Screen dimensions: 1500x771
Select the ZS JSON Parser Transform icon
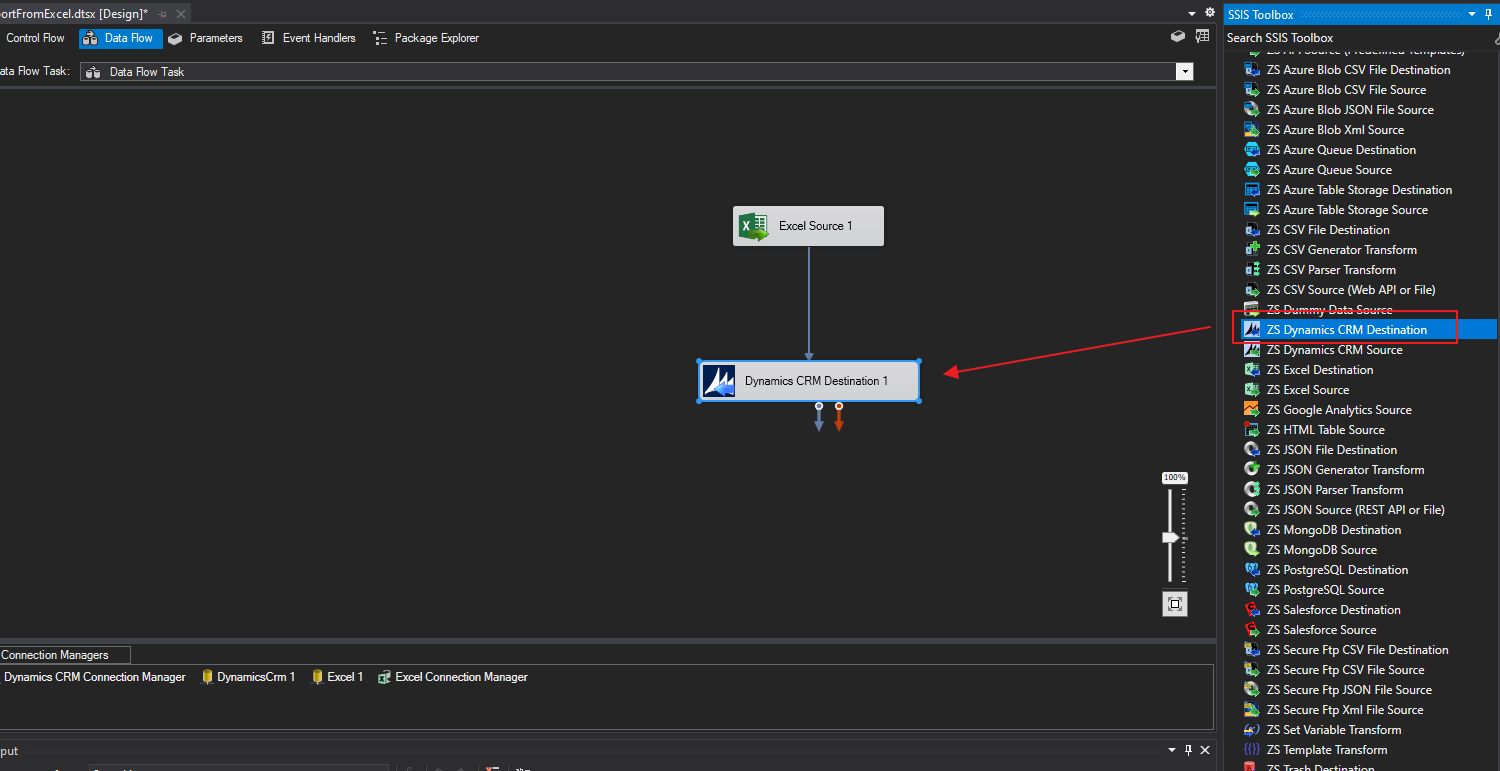coord(1252,489)
